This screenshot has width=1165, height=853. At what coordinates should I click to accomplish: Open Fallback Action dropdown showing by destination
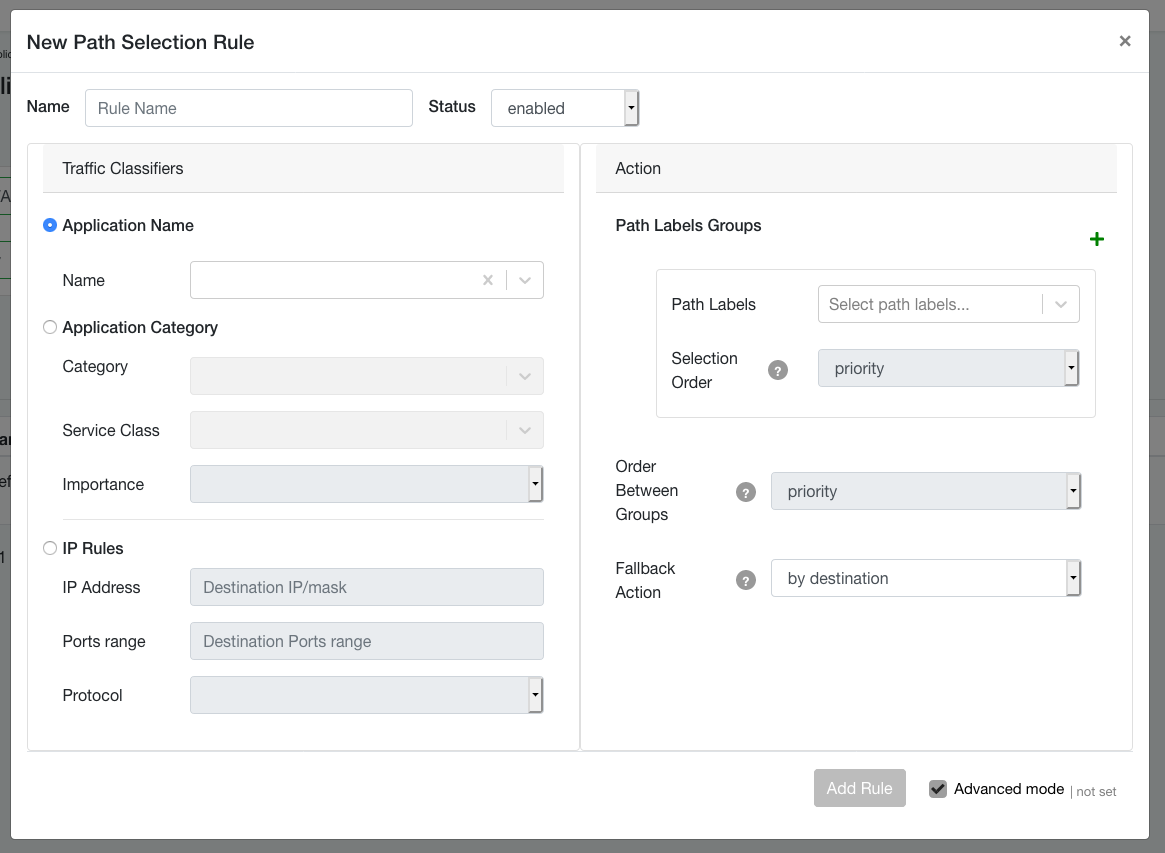(925, 579)
